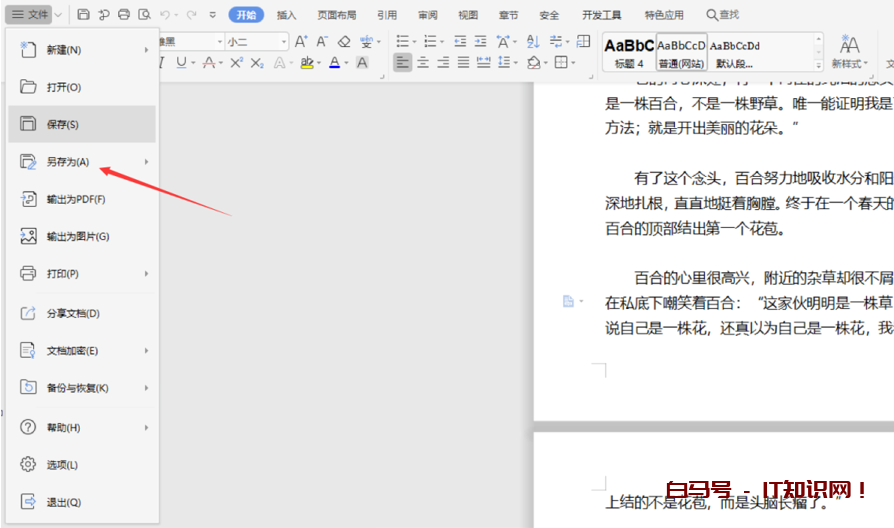Choose 输出为图片(G) in the file menu
The image size is (894, 528).
coord(82,237)
